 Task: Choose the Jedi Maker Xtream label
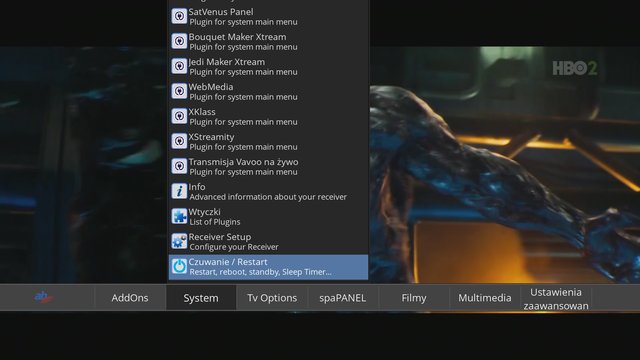[227, 62]
